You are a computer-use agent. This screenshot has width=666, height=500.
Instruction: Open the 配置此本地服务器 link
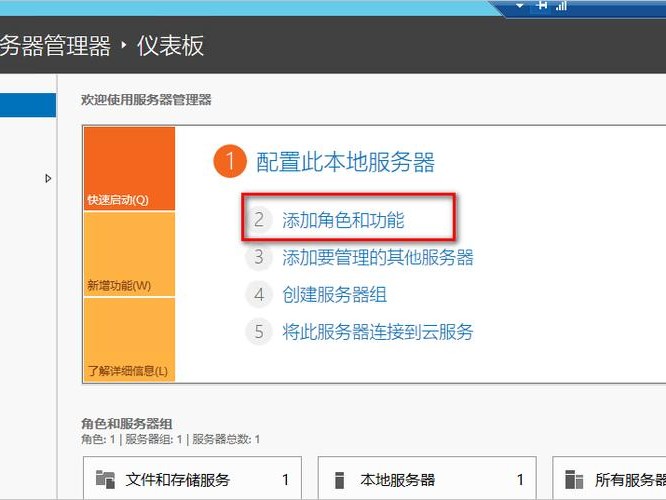point(345,162)
